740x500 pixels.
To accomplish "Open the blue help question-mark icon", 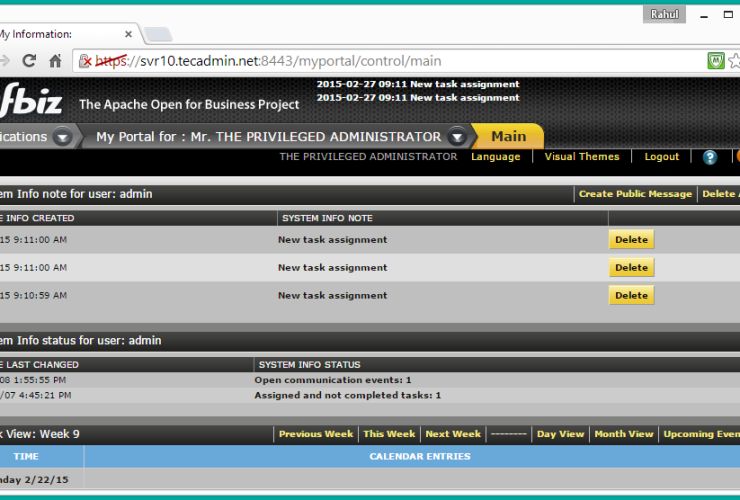I will point(710,157).
